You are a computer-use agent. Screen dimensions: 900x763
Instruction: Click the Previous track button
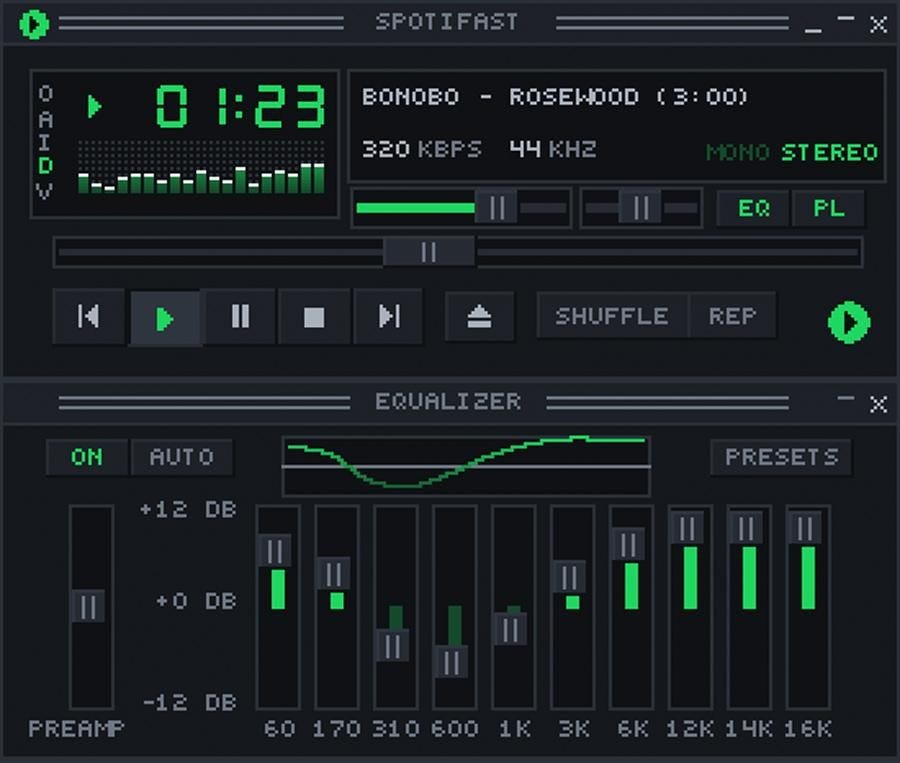click(x=88, y=316)
